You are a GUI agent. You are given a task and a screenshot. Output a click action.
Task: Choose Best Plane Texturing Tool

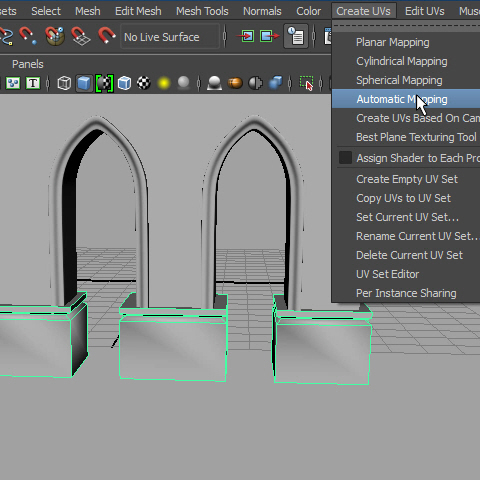point(406,137)
